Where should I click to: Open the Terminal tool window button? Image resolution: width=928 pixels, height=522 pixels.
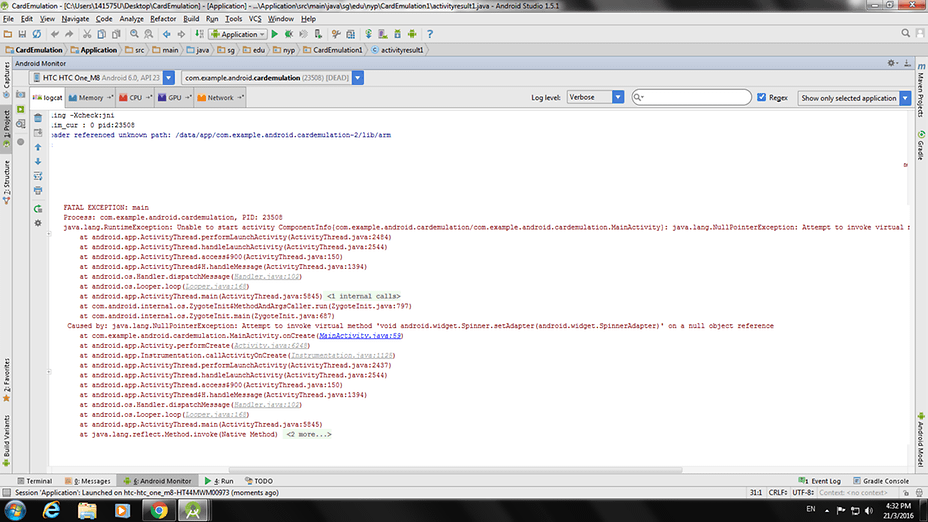[35, 481]
